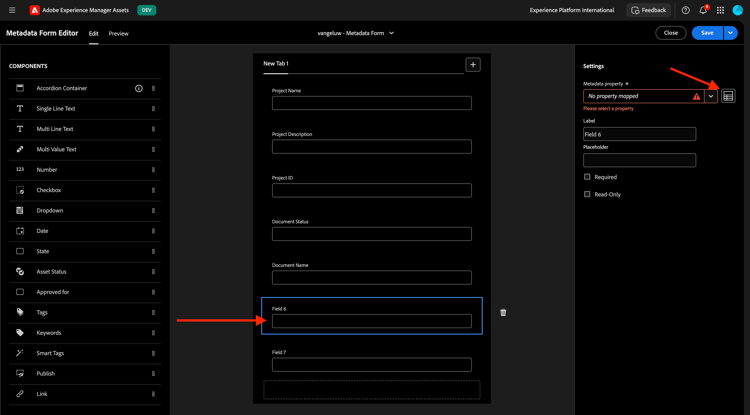Click the Keywords component label
The width and height of the screenshot is (750, 415).
[x=49, y=333]
